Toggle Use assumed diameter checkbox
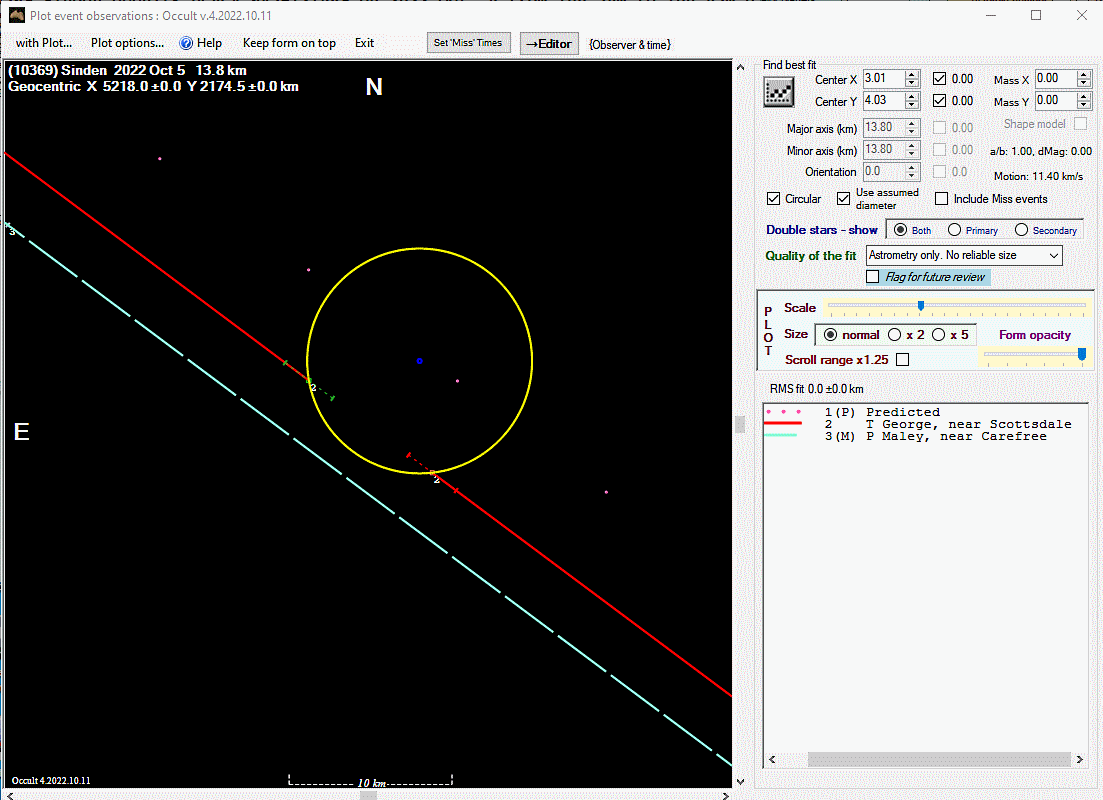The width and height of the screenshot is (1103, 800). (x=843, y=198)
